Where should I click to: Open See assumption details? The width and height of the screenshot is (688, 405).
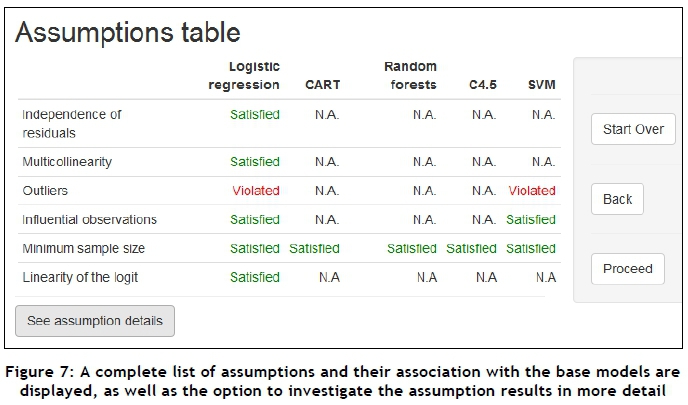95,320
